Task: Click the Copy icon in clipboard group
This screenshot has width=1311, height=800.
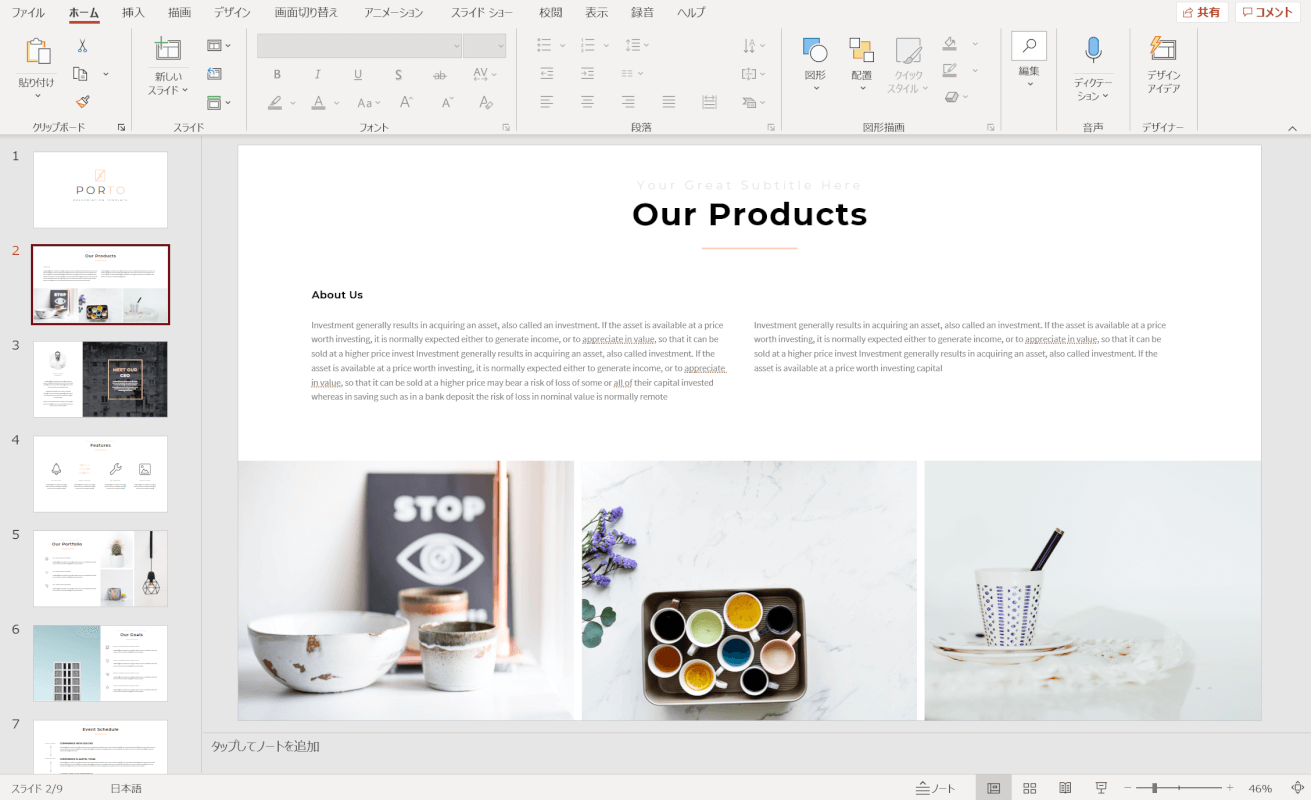Action: coord(81,74)
